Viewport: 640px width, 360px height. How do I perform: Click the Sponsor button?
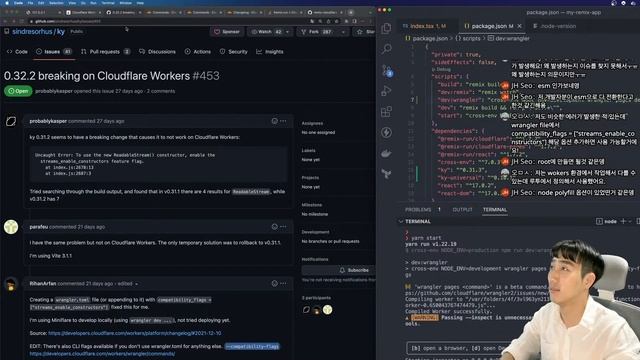[227, 32]
